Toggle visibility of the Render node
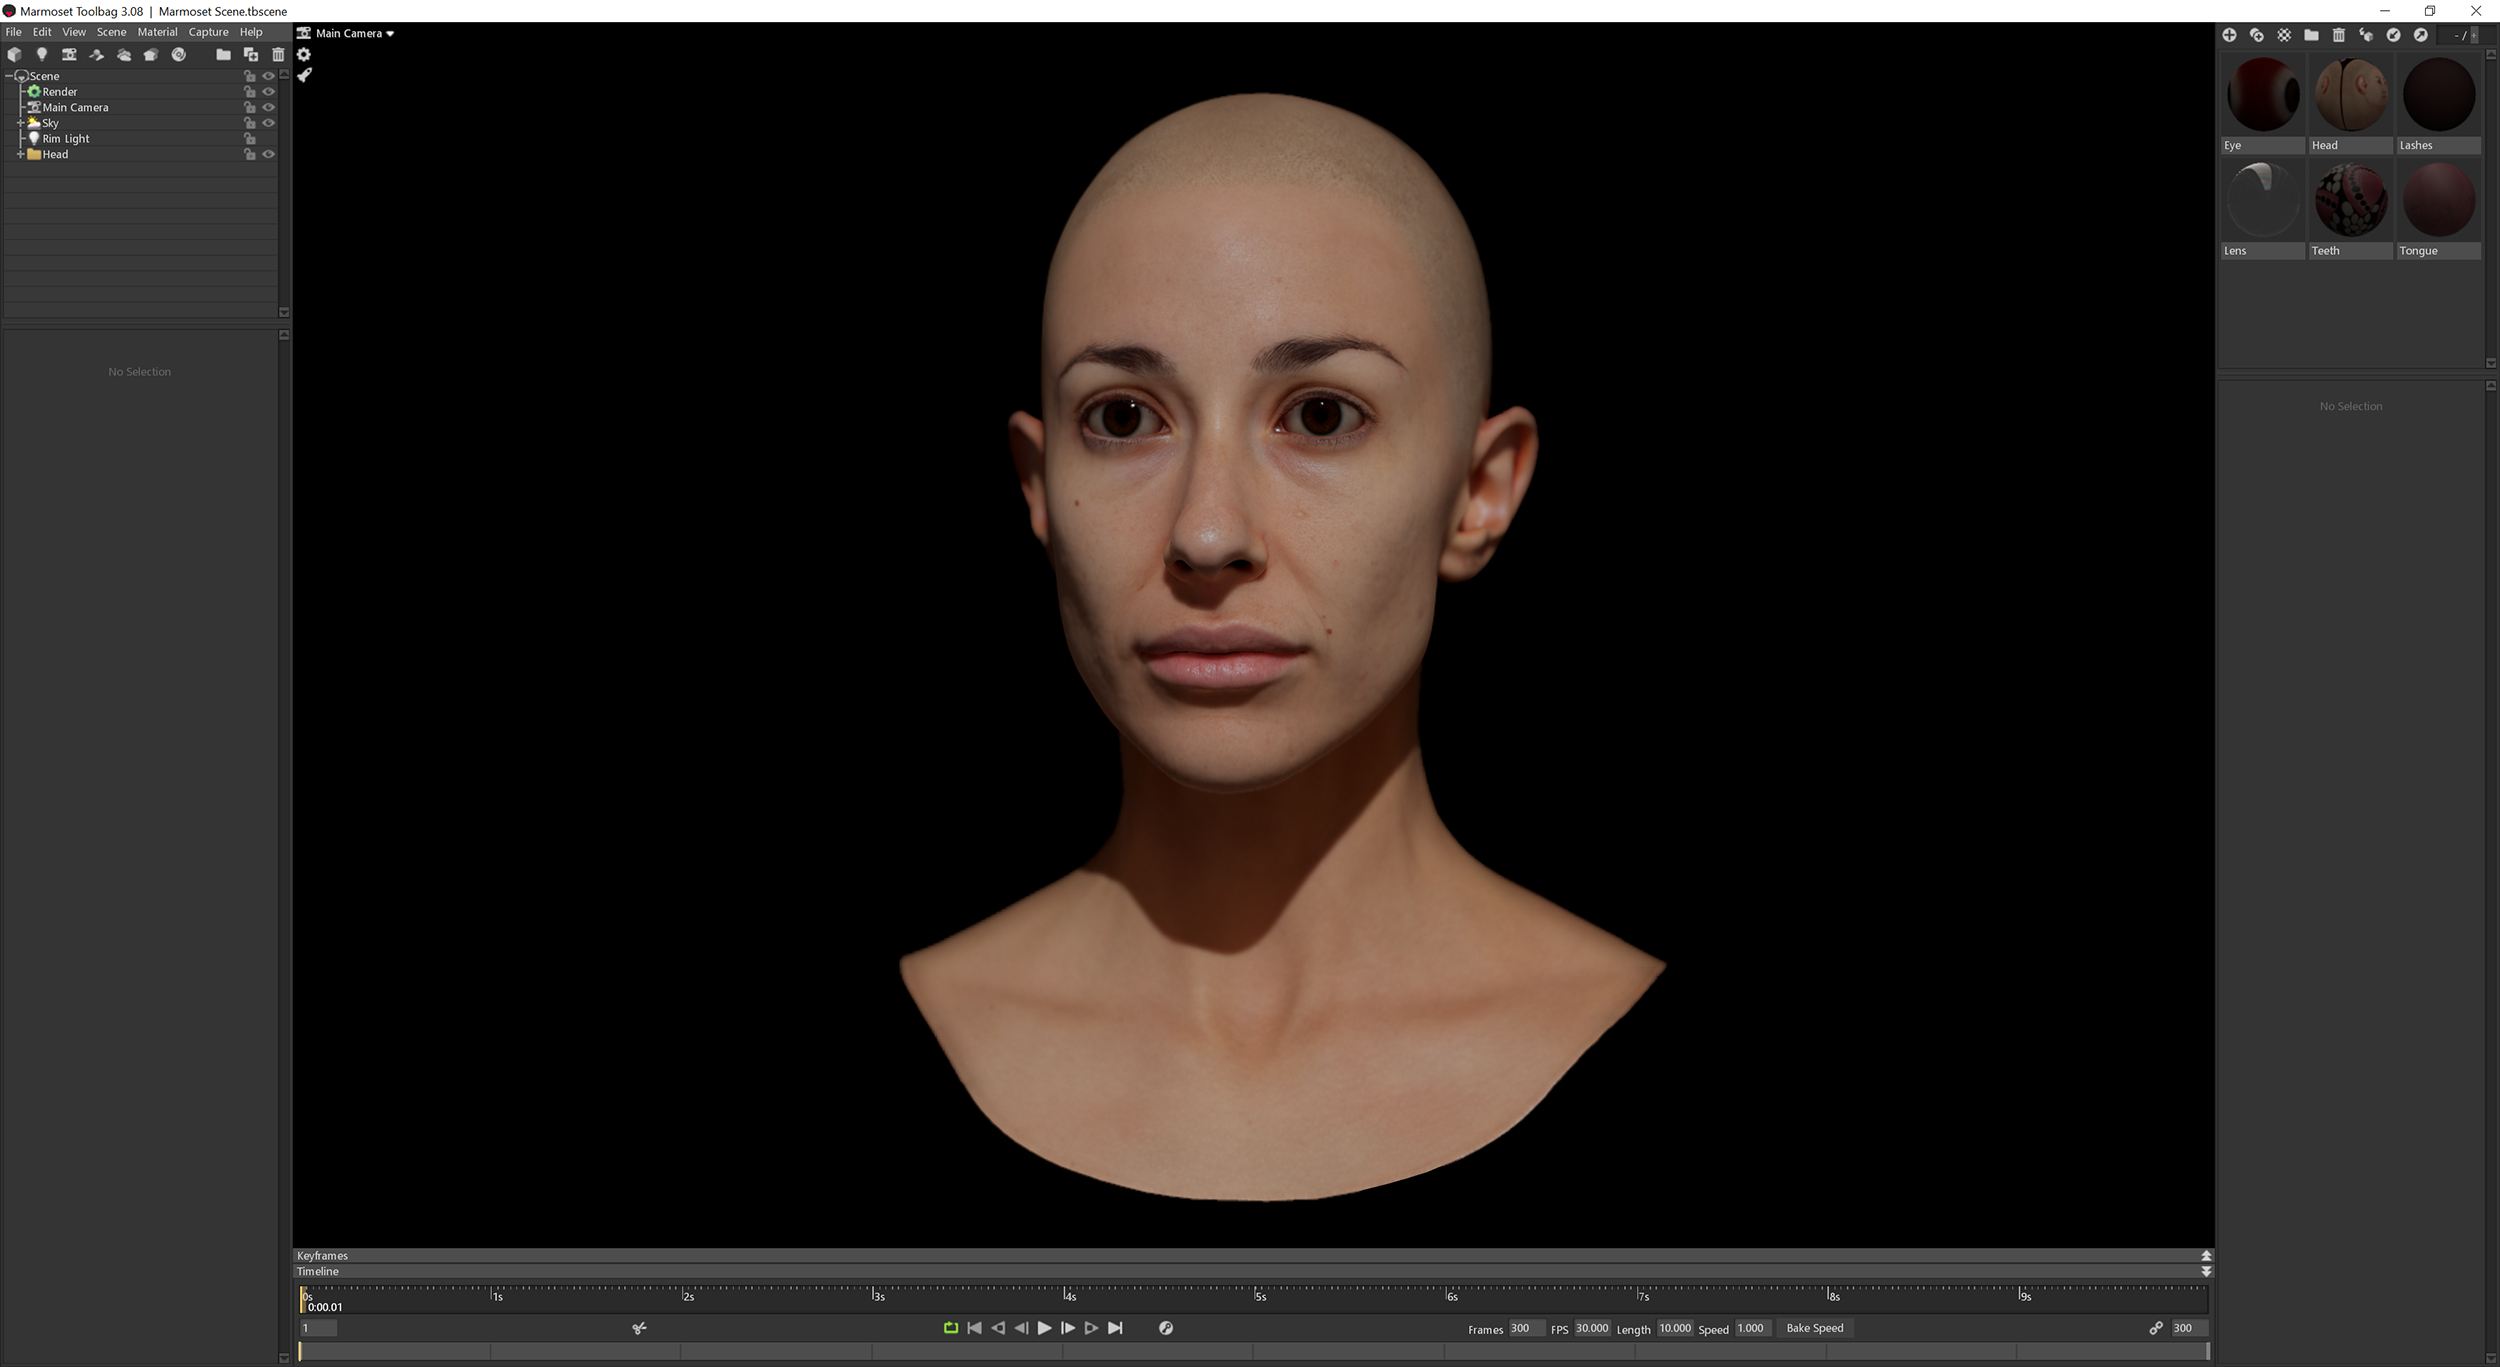 (x=270, y=91)
